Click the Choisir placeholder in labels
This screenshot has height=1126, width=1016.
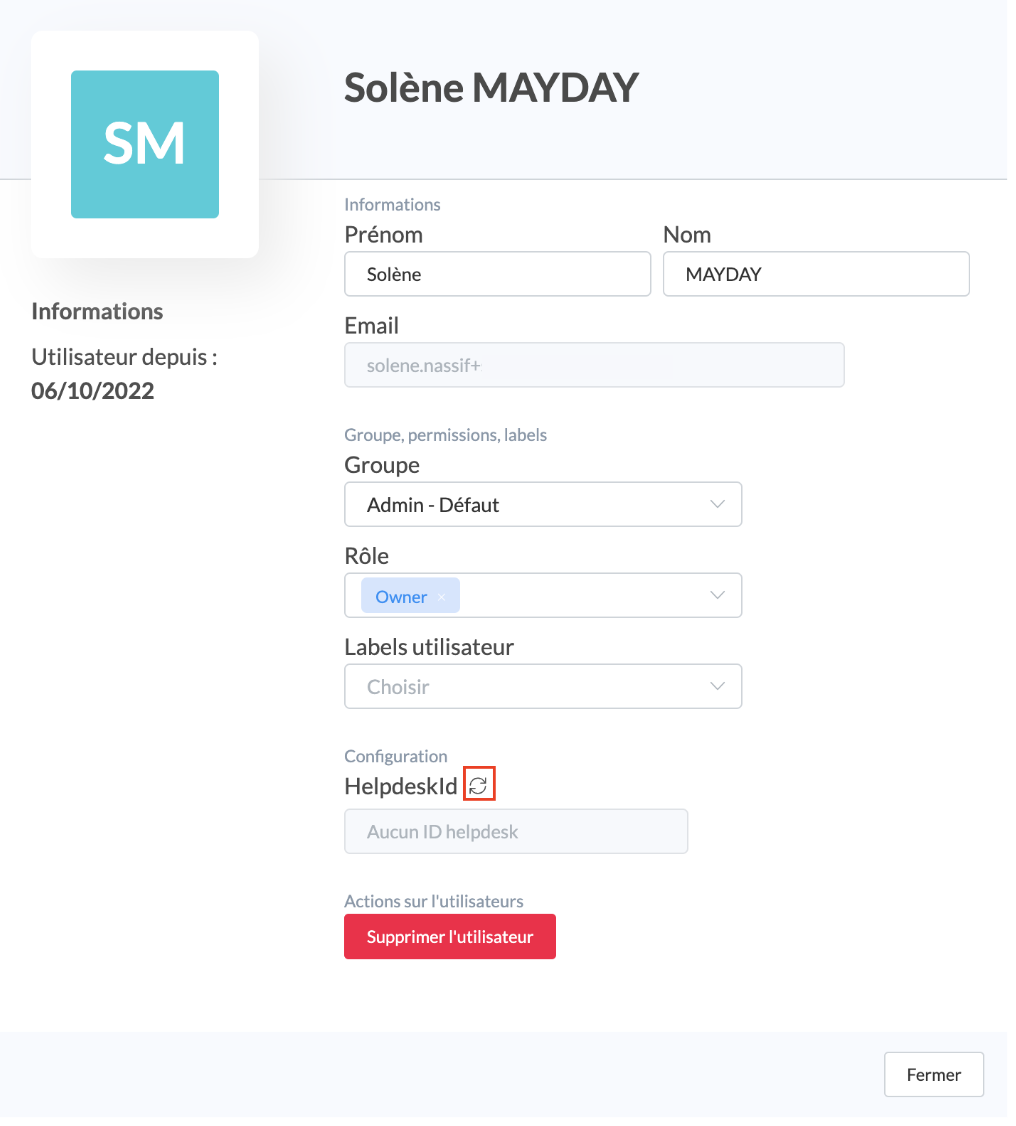tap(398, 687)
